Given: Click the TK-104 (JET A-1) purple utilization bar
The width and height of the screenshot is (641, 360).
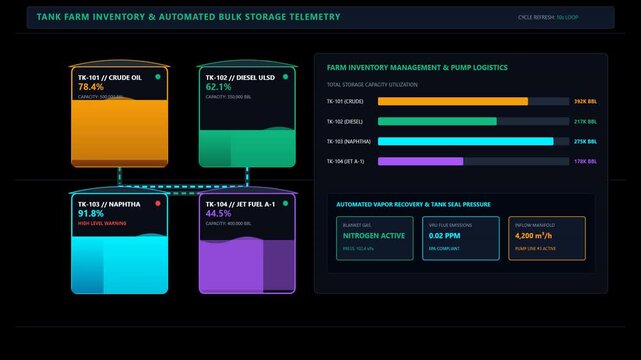Looking at the screenshot, I should [x=421, y=161].
